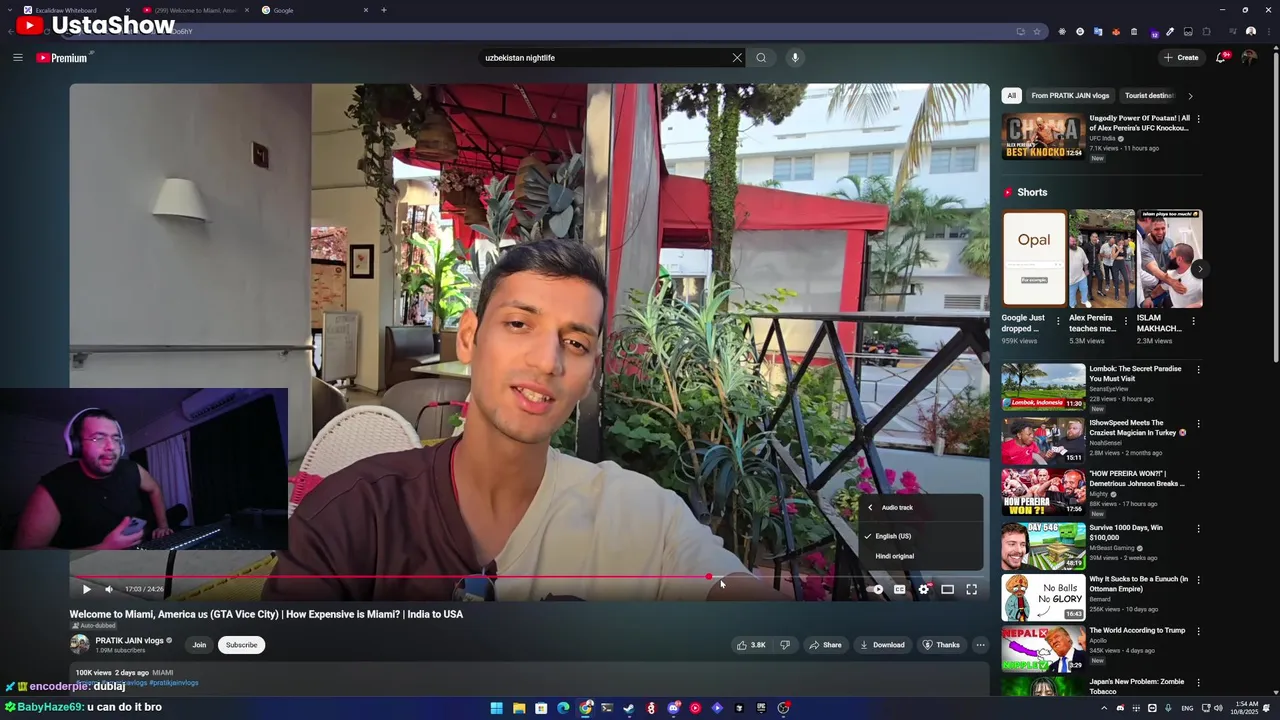This screenshot has width=1280, height=720.
Task: Open Chrome three-dot menu
Action: (x=1268, y=32)
